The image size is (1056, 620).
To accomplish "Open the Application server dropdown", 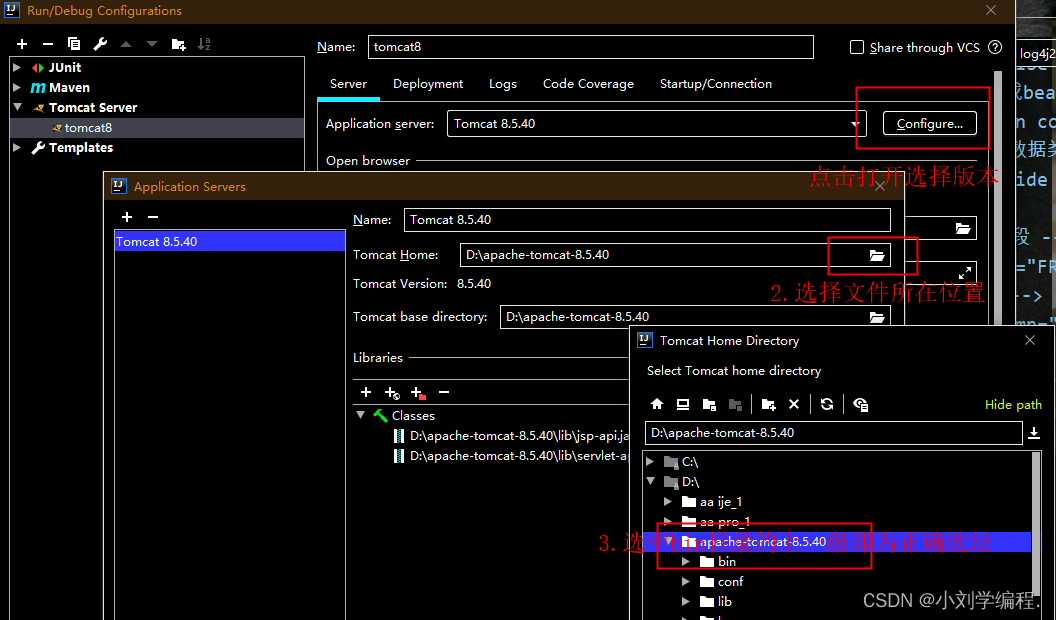I will [x=855, y=124].
